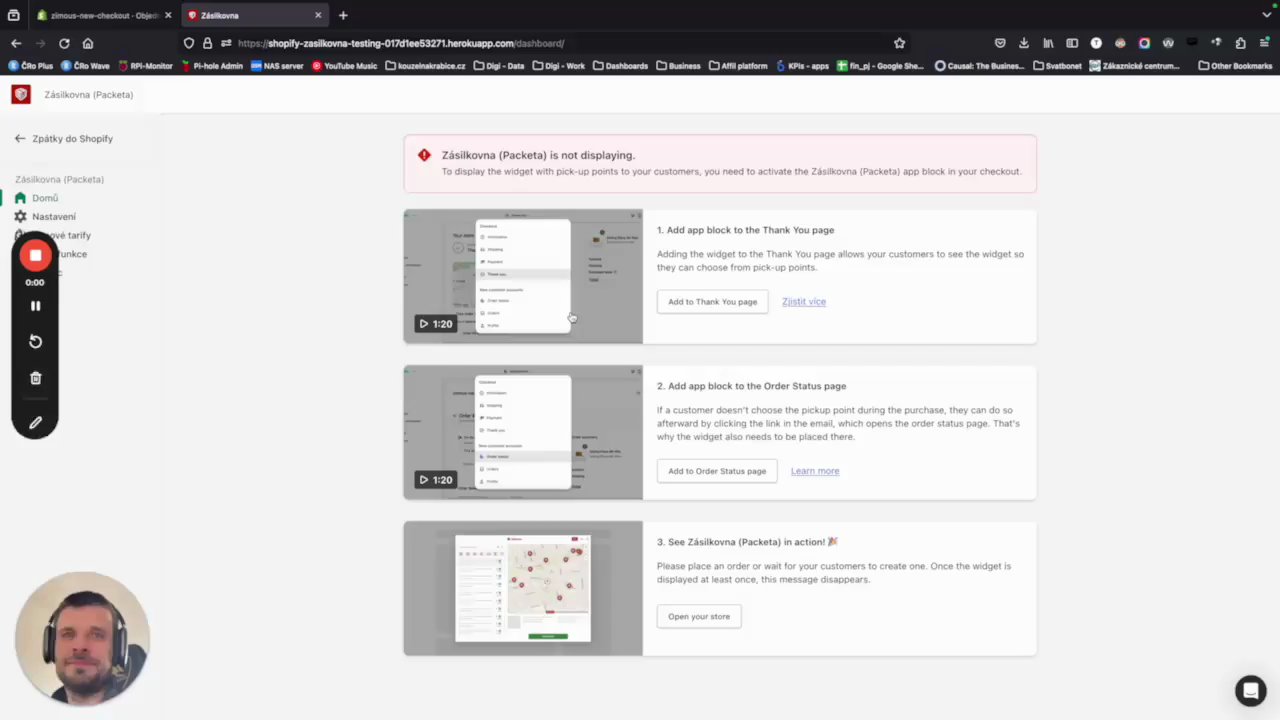Expand the Dashboards bookmark folder
This screenshot has width=1280, height=720.
coord(620,66)
